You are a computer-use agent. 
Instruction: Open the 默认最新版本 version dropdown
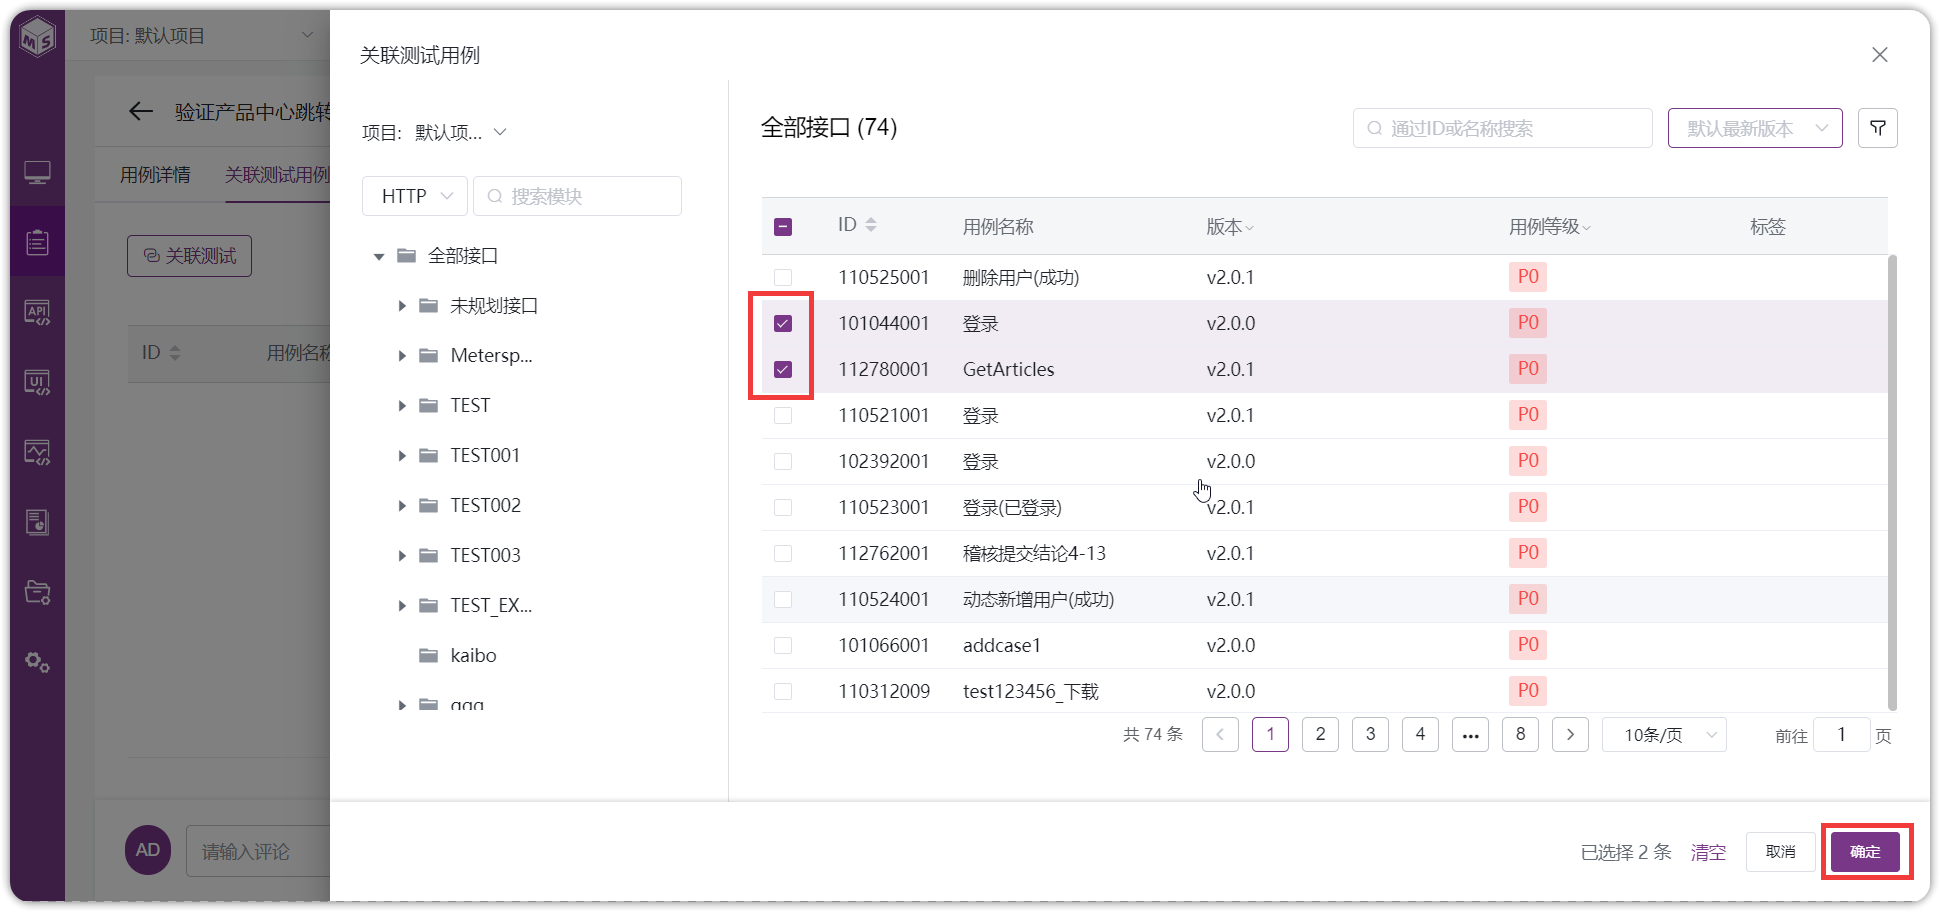[1755, 128]
